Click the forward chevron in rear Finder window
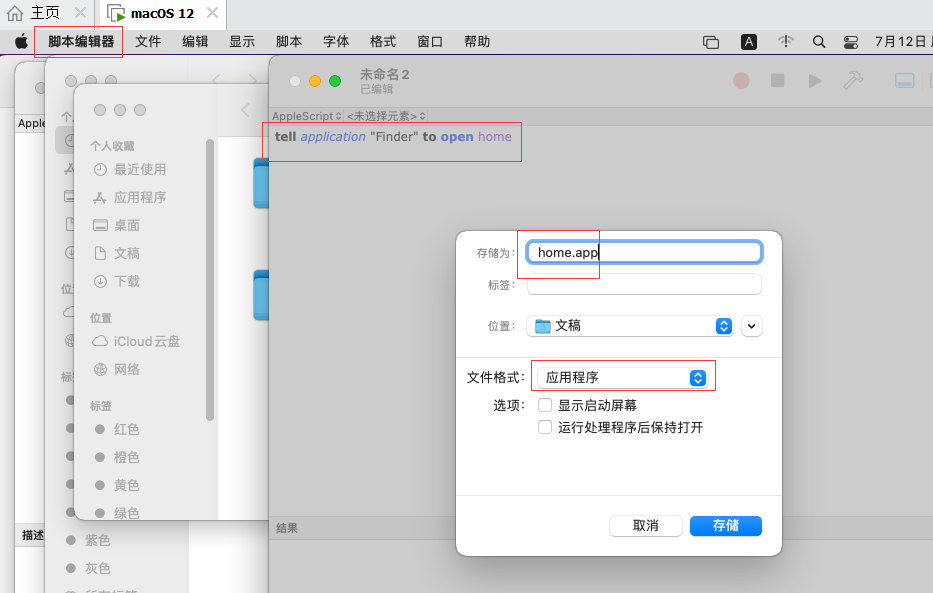The height and width of the screenshot is (593, 933). pyautogui.click(x=253, y=80)
